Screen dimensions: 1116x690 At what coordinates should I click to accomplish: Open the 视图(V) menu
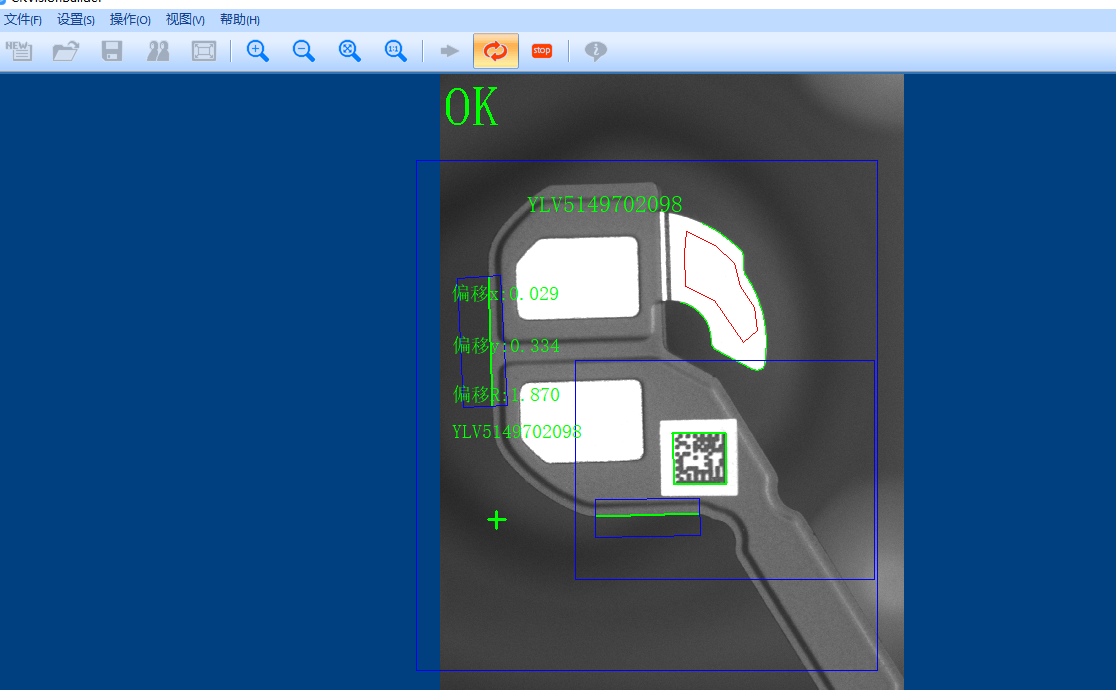click(x=185, y=19)
